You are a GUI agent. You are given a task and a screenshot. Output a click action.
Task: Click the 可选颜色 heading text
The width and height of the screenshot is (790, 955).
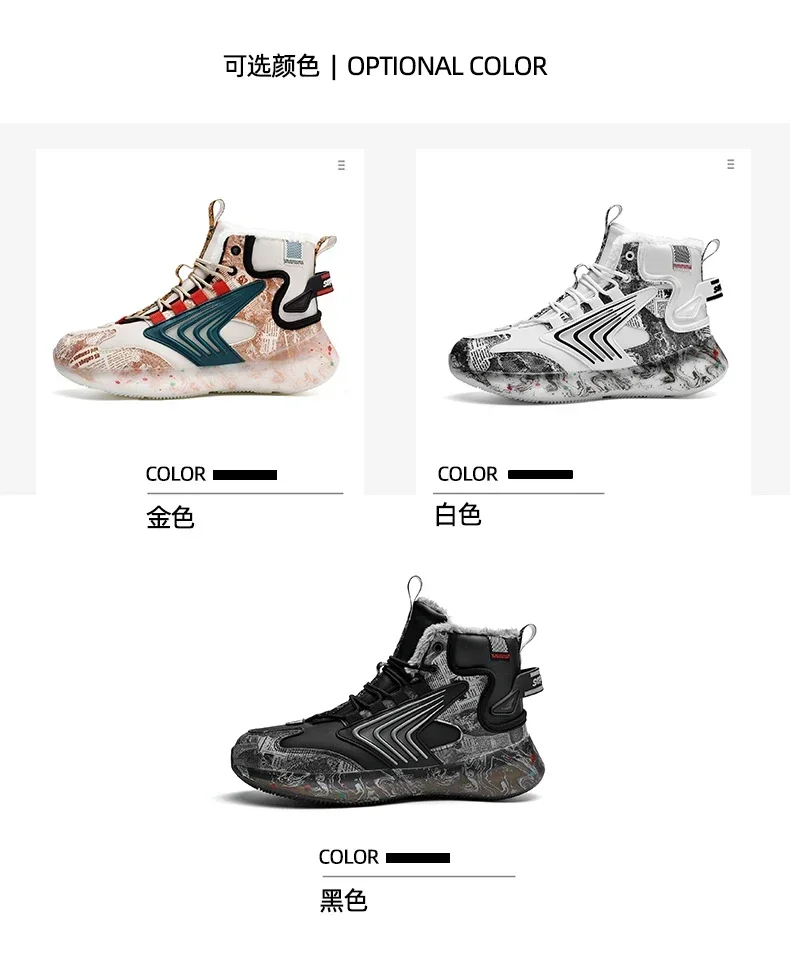point(271,66)
